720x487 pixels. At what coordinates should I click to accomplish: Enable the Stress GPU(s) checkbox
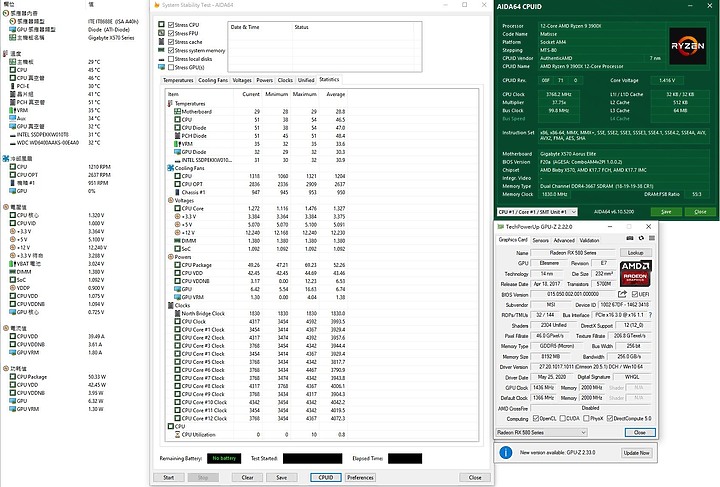tap(171, 67)
